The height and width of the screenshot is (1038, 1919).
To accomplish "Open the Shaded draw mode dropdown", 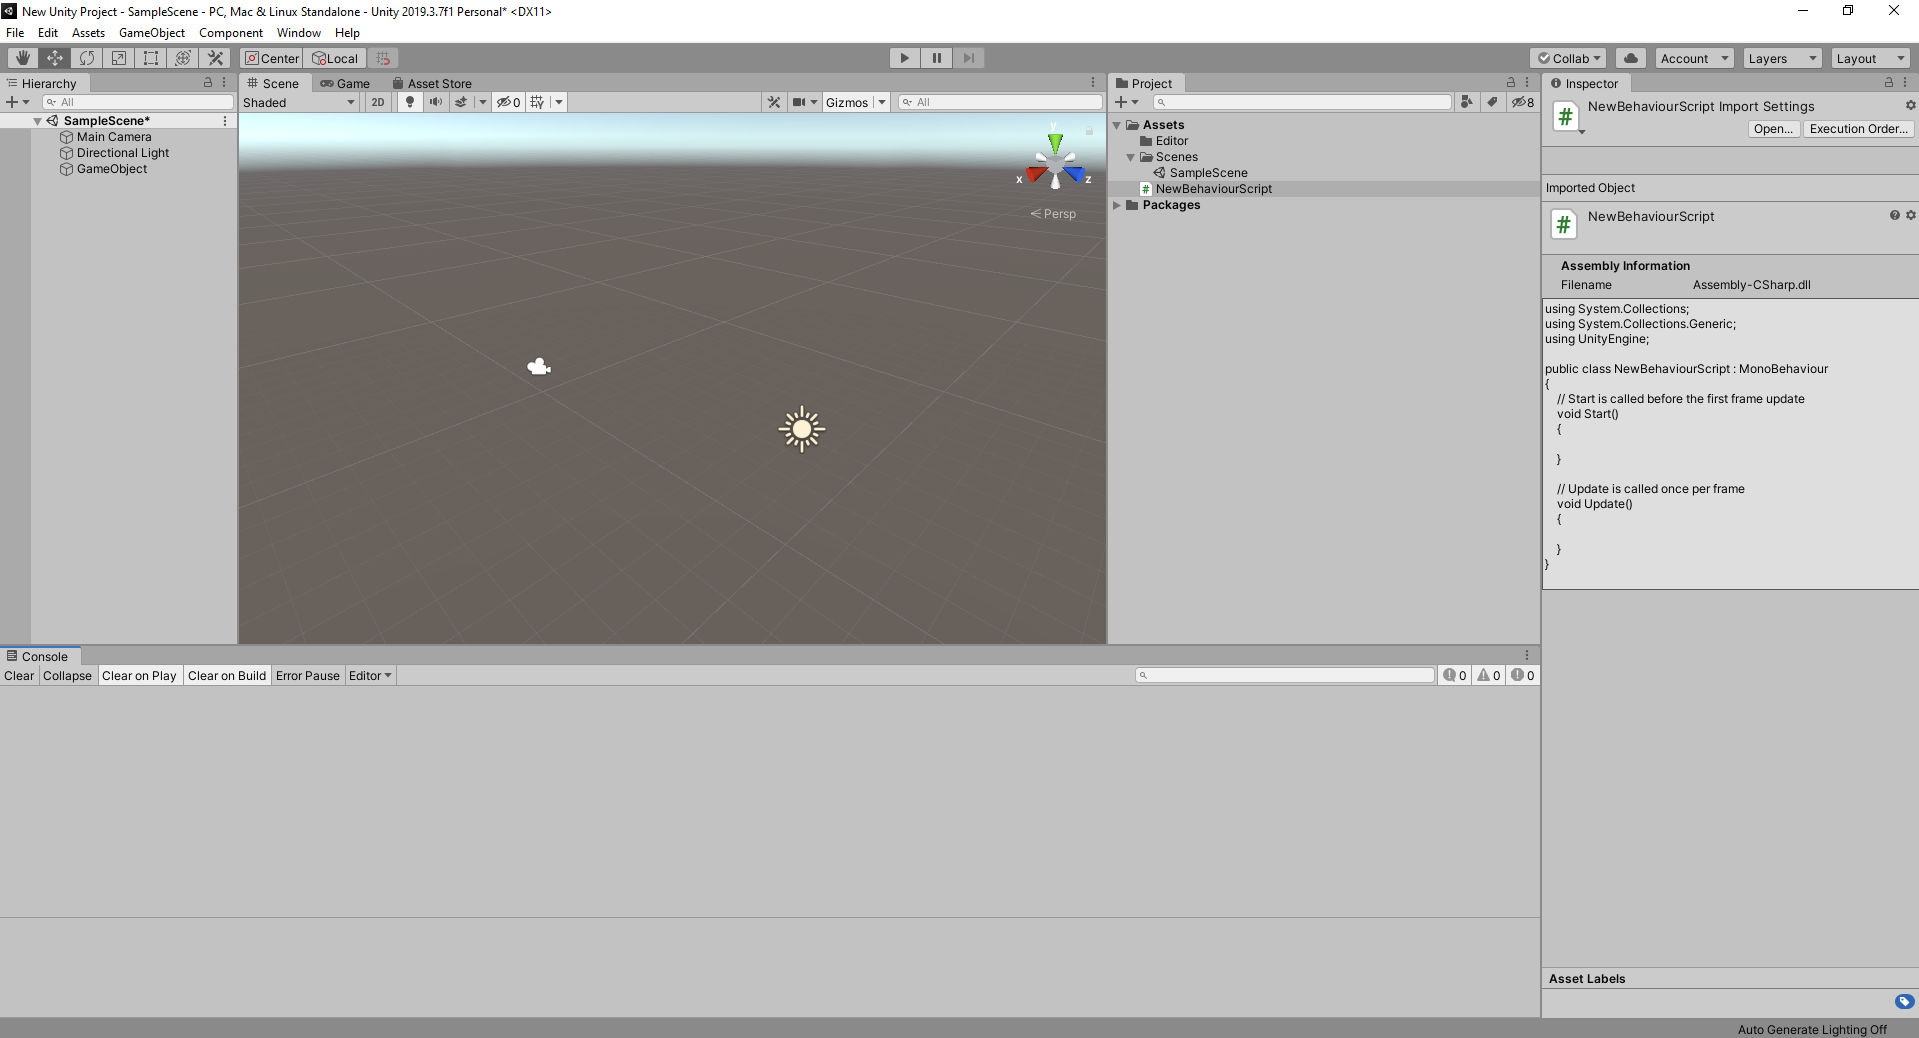I will click(x=298, y=102).
